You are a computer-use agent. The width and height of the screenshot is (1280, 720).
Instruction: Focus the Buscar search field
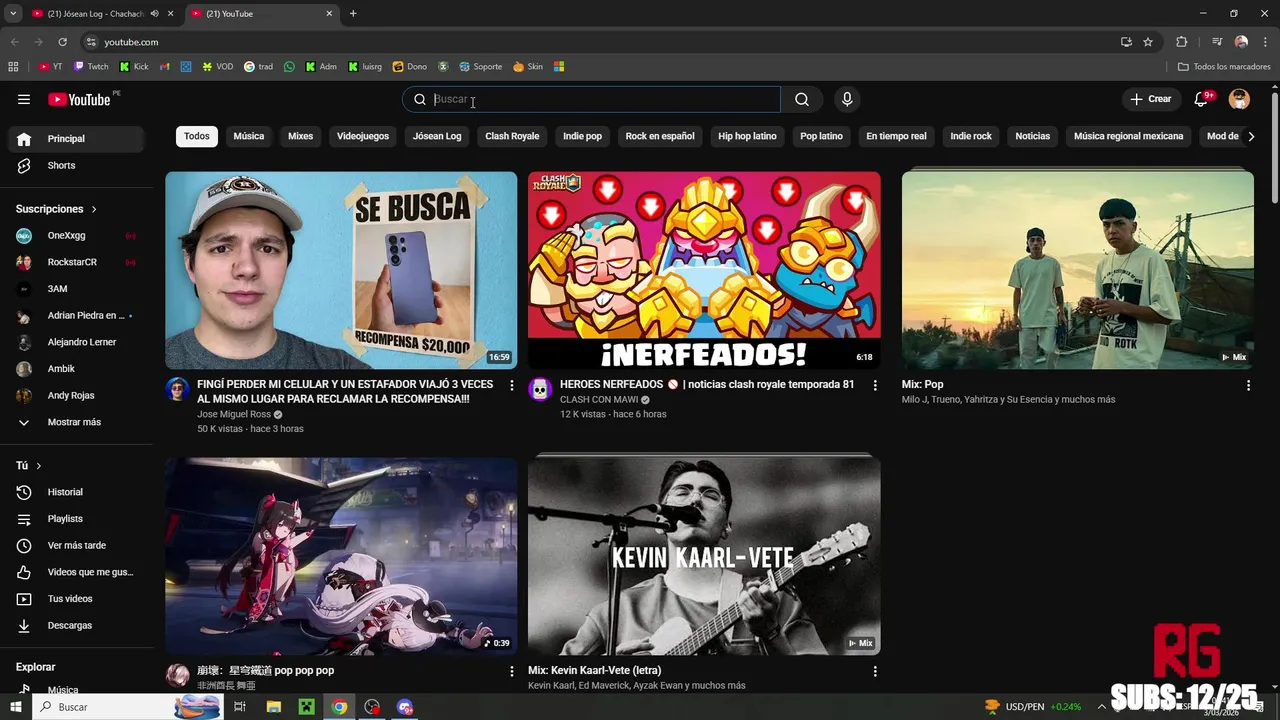pyautogui.click(x=591, y=99)
